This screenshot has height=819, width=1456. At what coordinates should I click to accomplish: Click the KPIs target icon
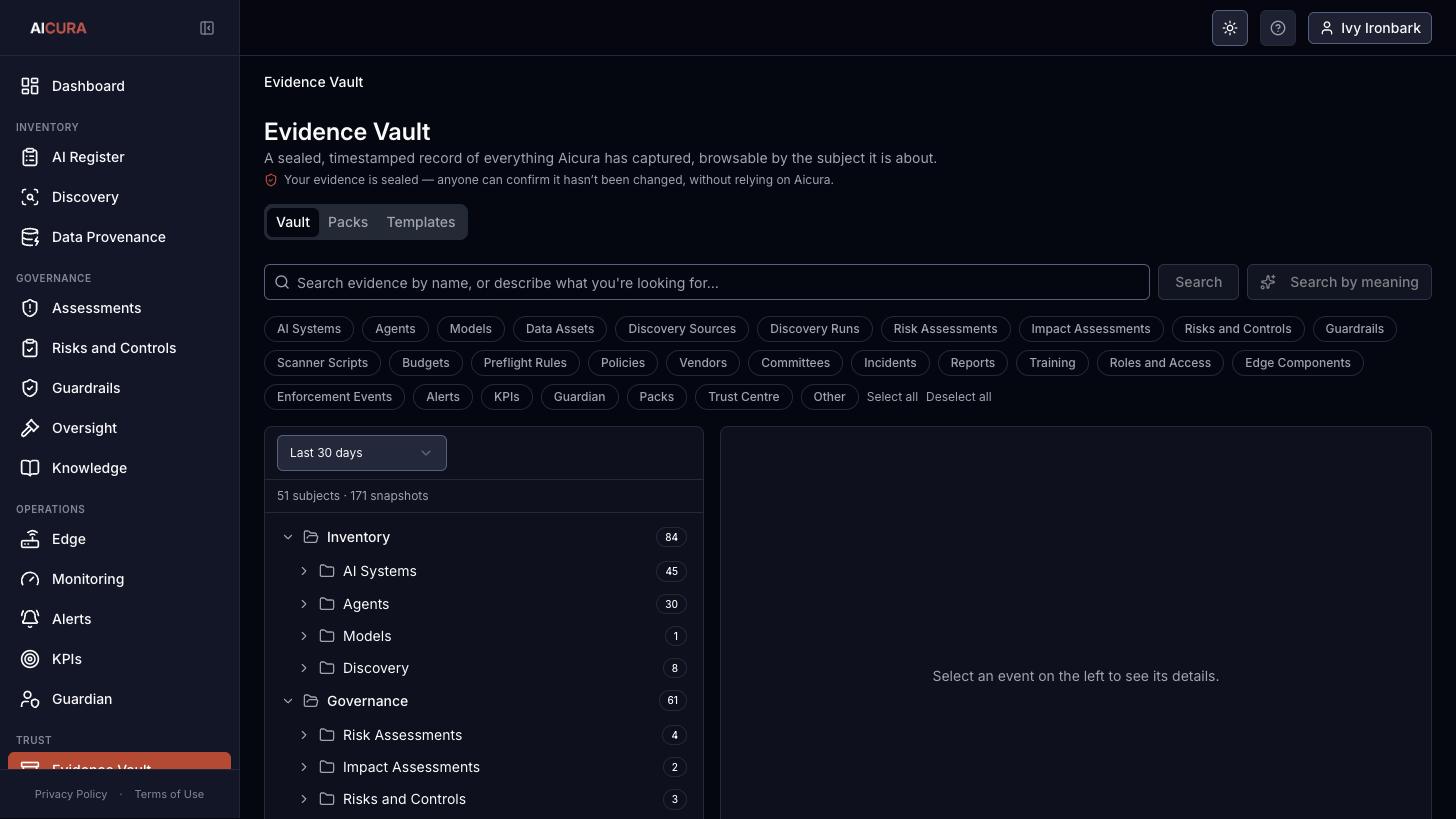click(x=30, y=659)
